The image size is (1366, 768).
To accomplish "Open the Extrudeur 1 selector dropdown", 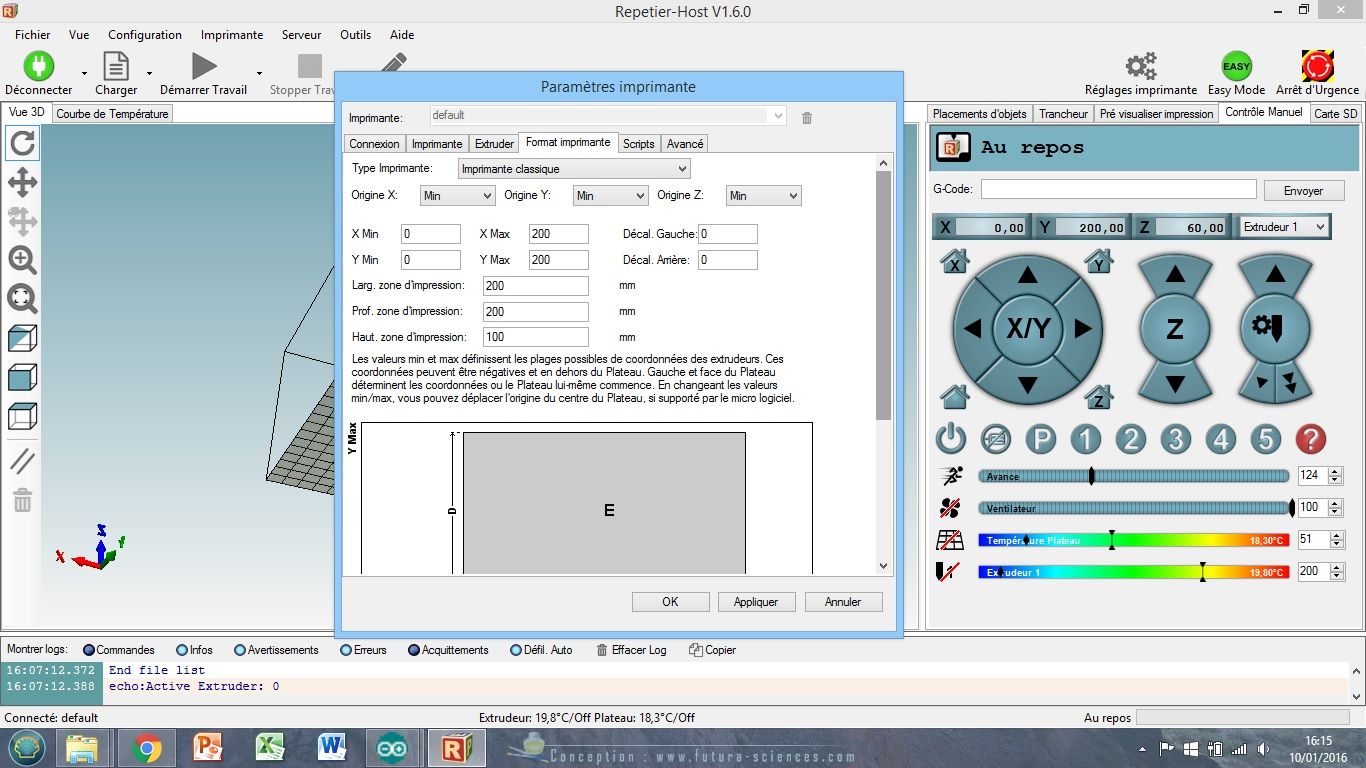I will (x=1285, y=227).
